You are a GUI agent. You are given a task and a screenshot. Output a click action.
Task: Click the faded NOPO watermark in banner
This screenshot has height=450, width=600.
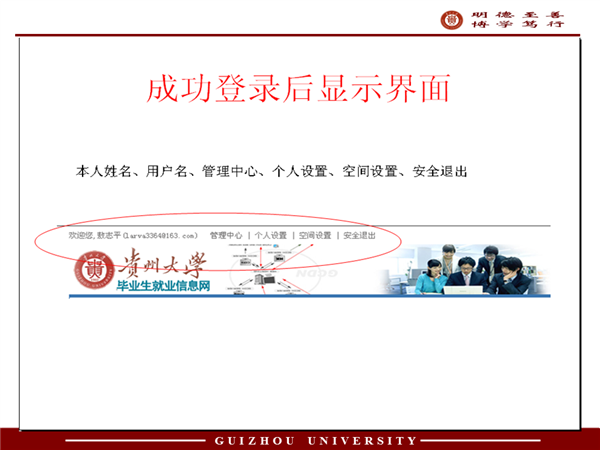pyautogui.click(x=319, y=268)
